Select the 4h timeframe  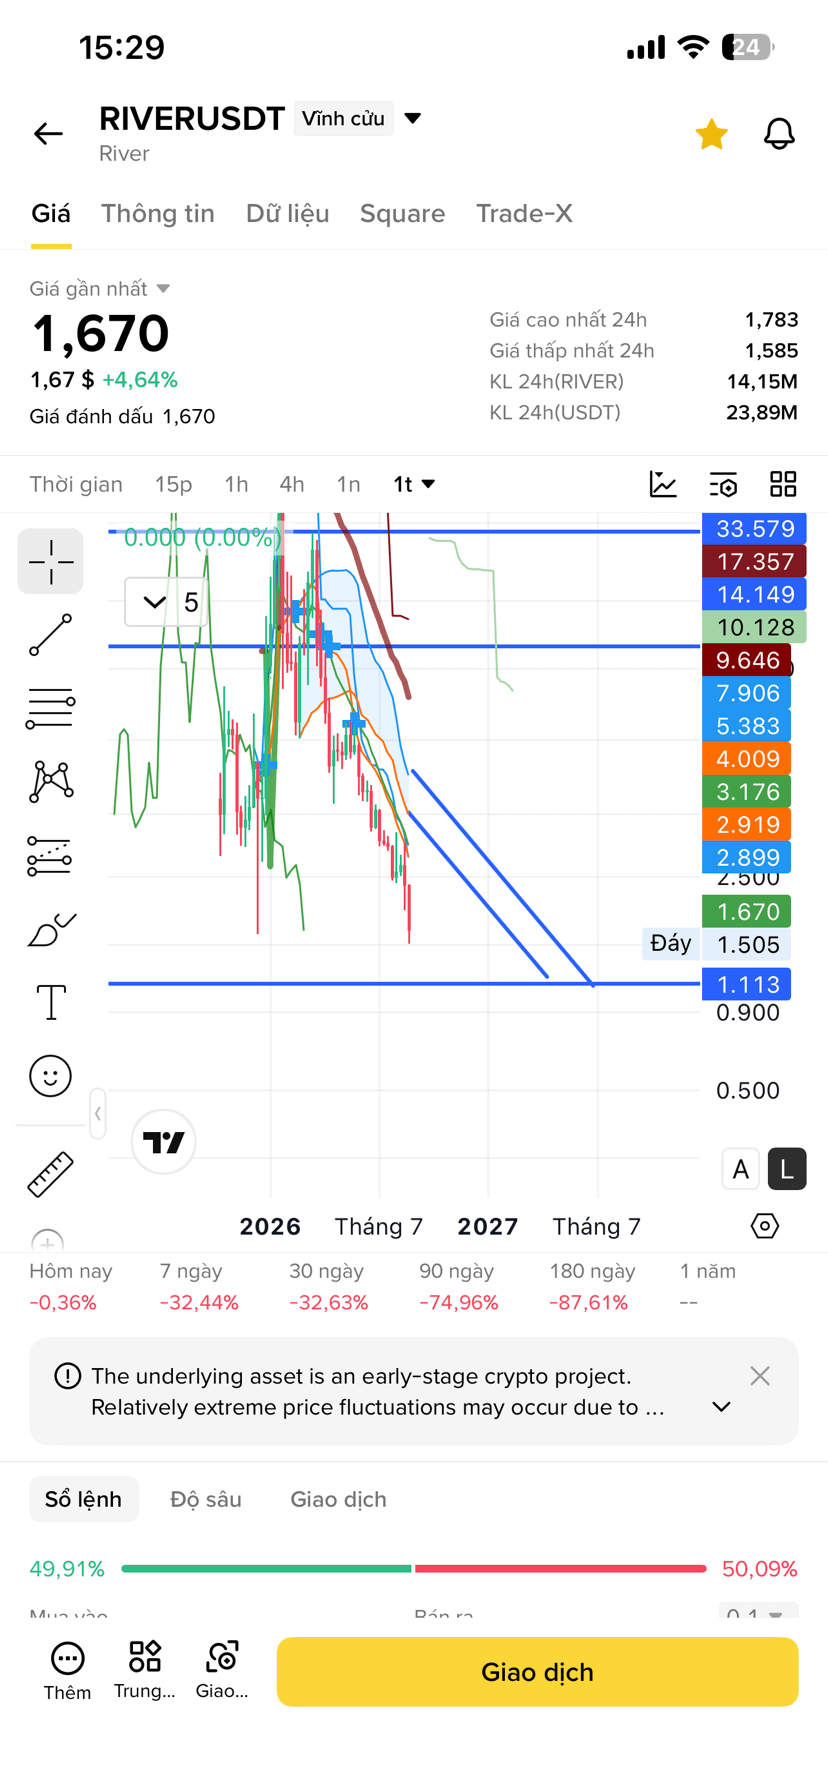[x=292, y=484]
